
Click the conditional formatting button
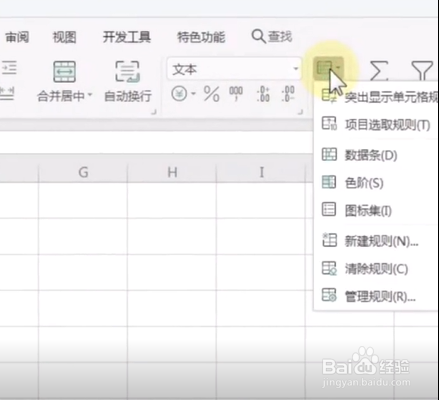click(328, 69)
